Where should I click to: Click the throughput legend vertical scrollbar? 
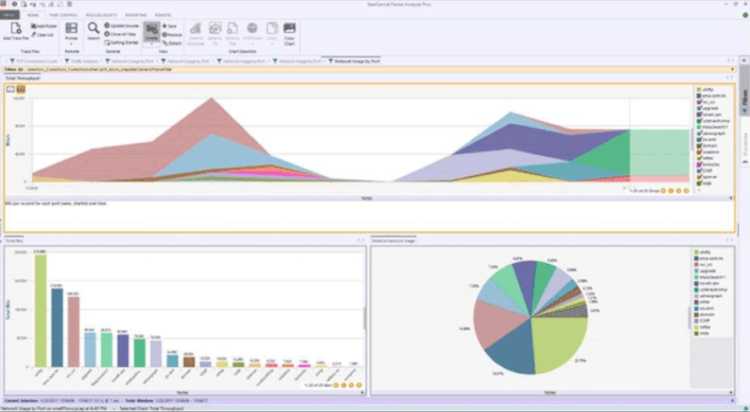click(692, 139)
